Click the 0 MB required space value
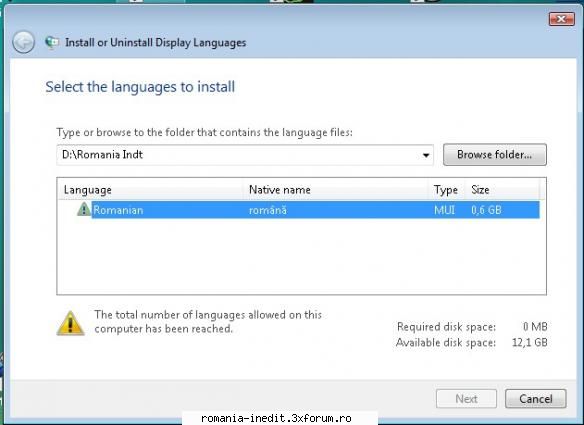The height and width of the screenshot is (425, 584). click(535, 327)
